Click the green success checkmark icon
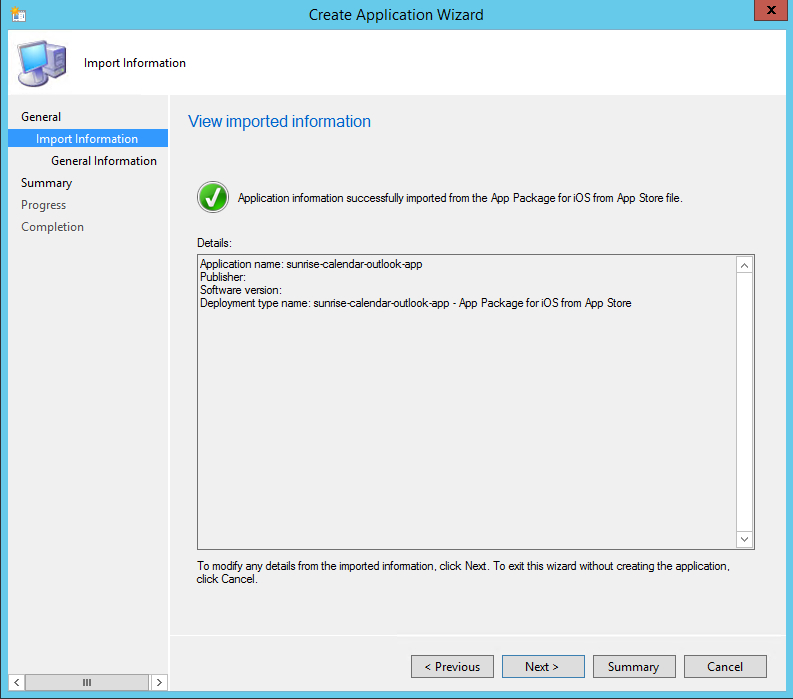 213,197
